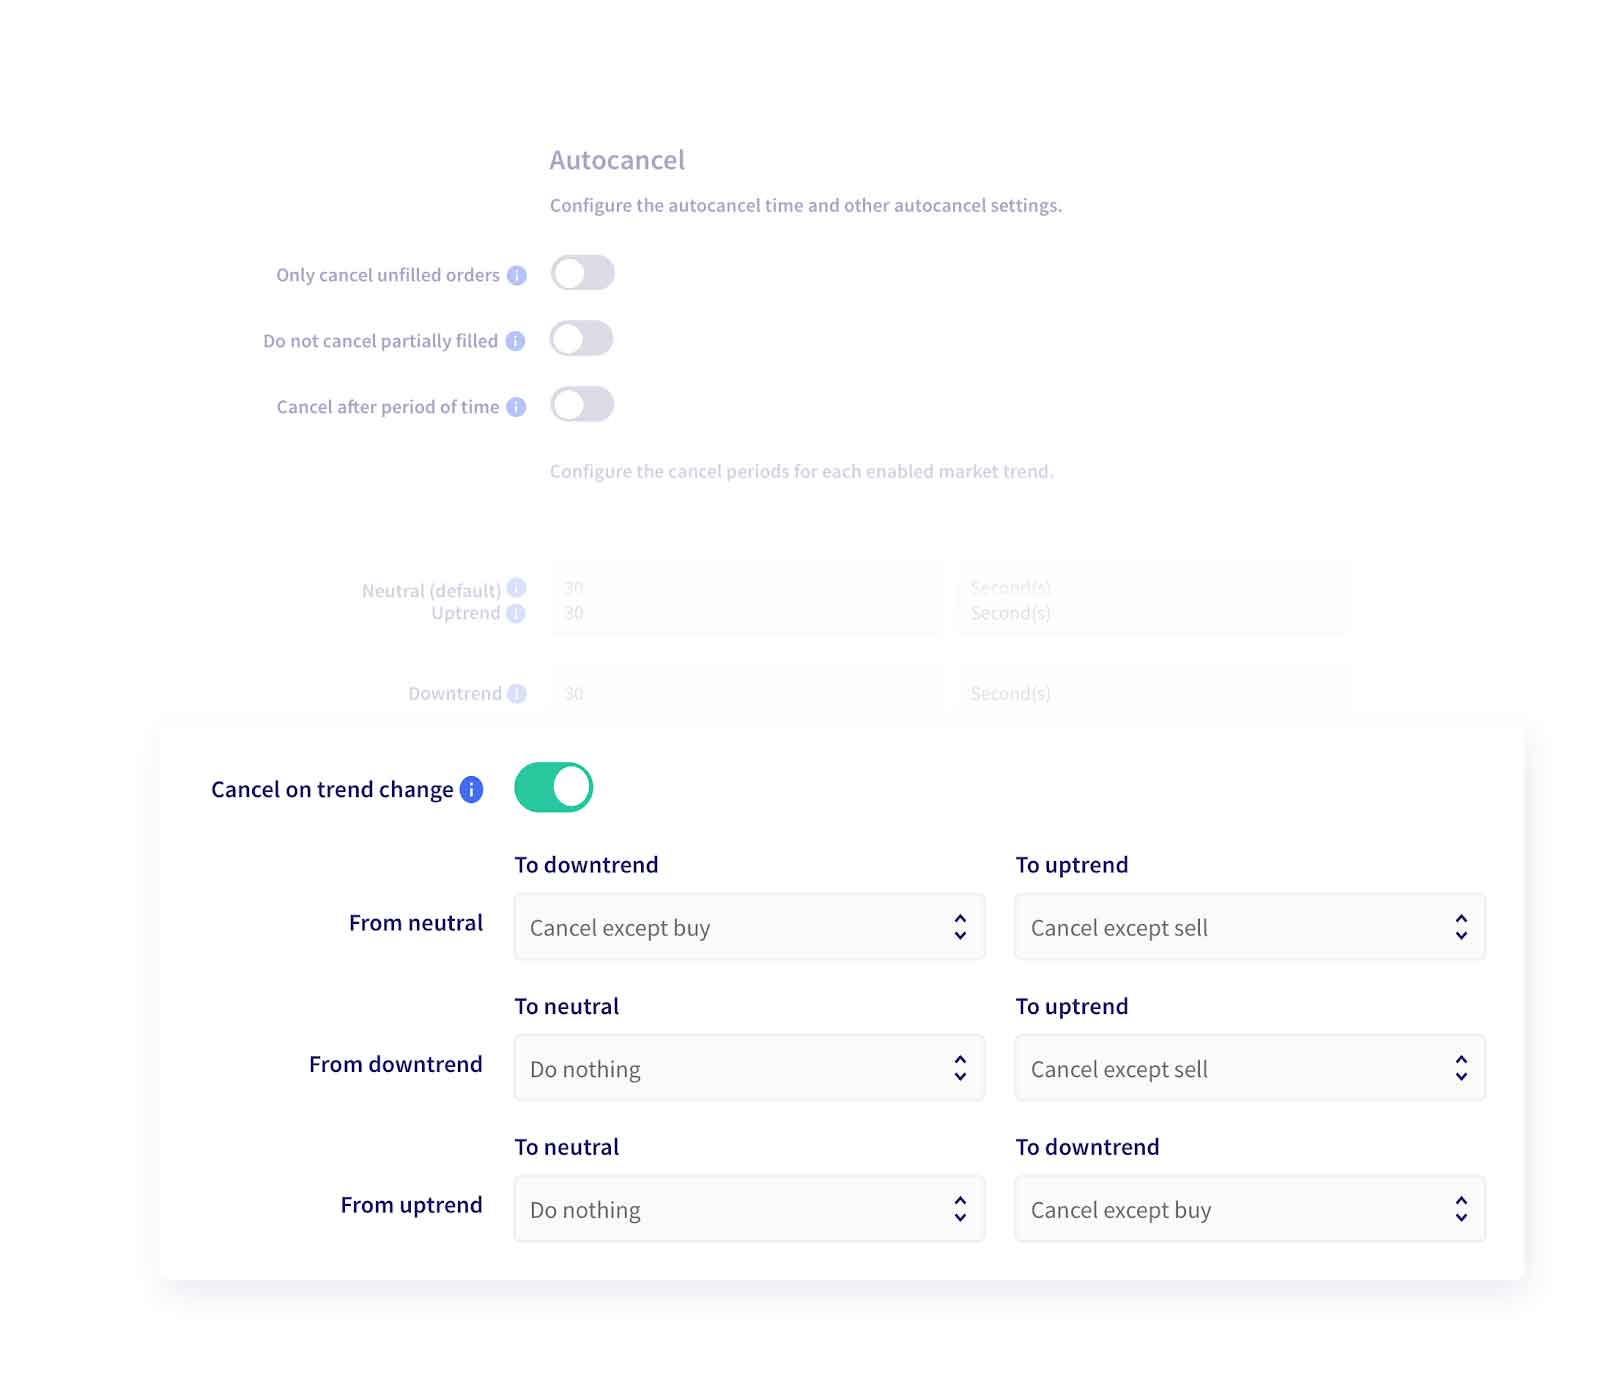Click the Autocancel section heading

click(617, 160)
